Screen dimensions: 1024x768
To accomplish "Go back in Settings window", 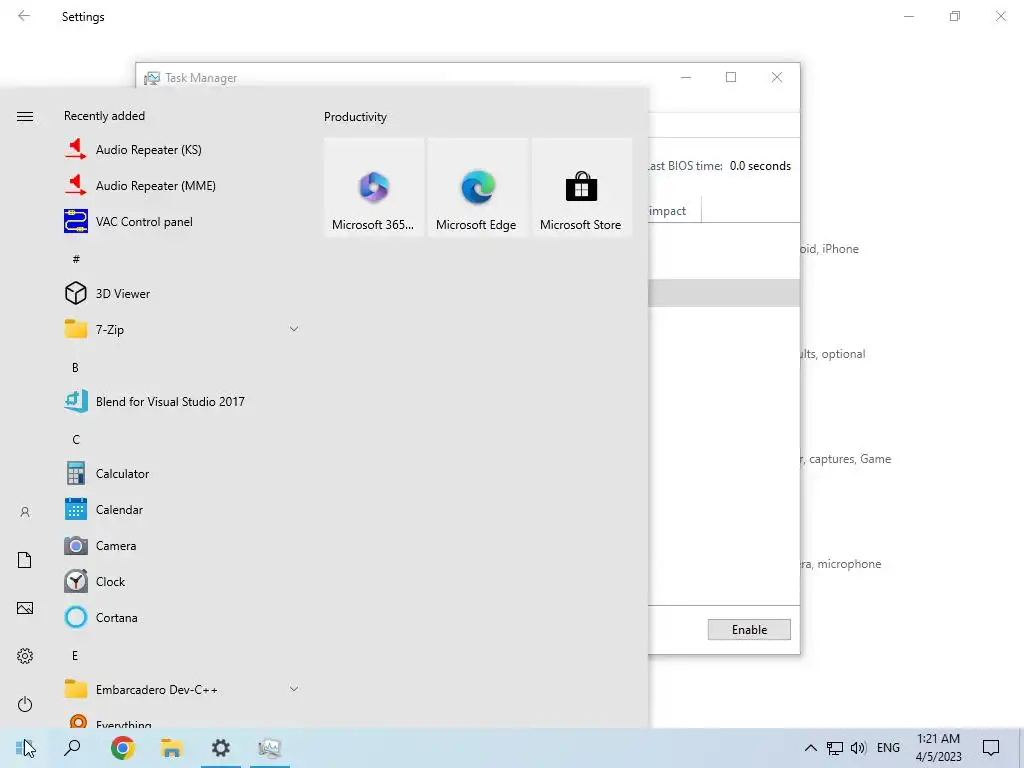I will pos(24,16).
